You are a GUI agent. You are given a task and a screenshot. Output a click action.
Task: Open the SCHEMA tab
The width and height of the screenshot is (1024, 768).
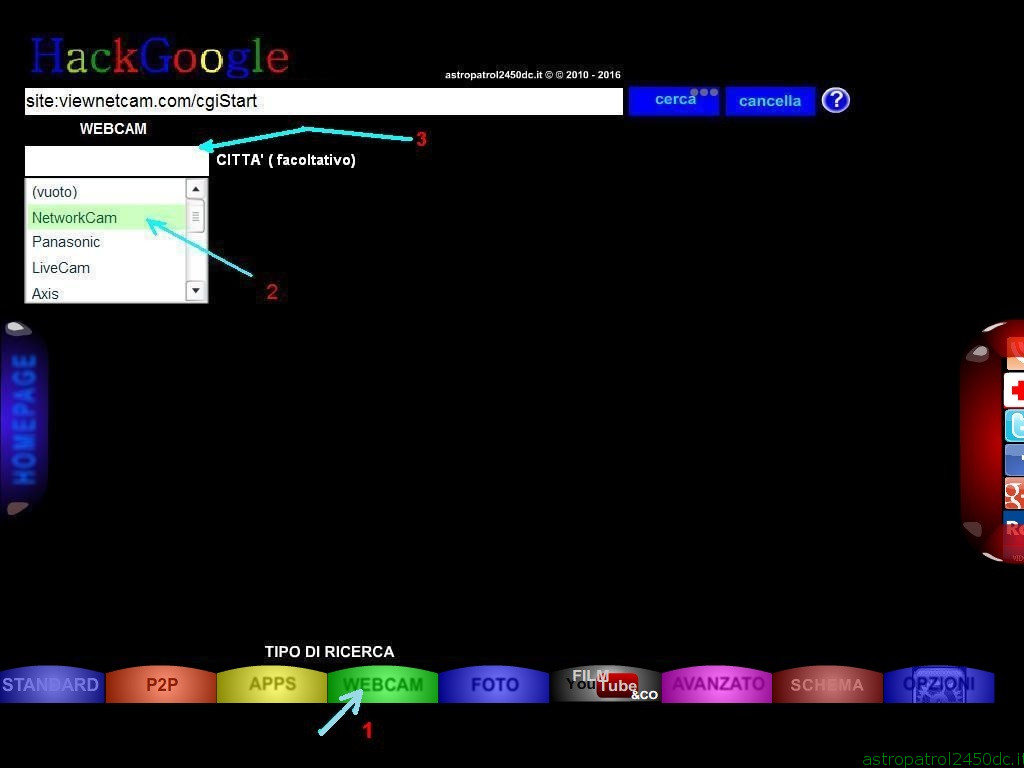point(827,684)
